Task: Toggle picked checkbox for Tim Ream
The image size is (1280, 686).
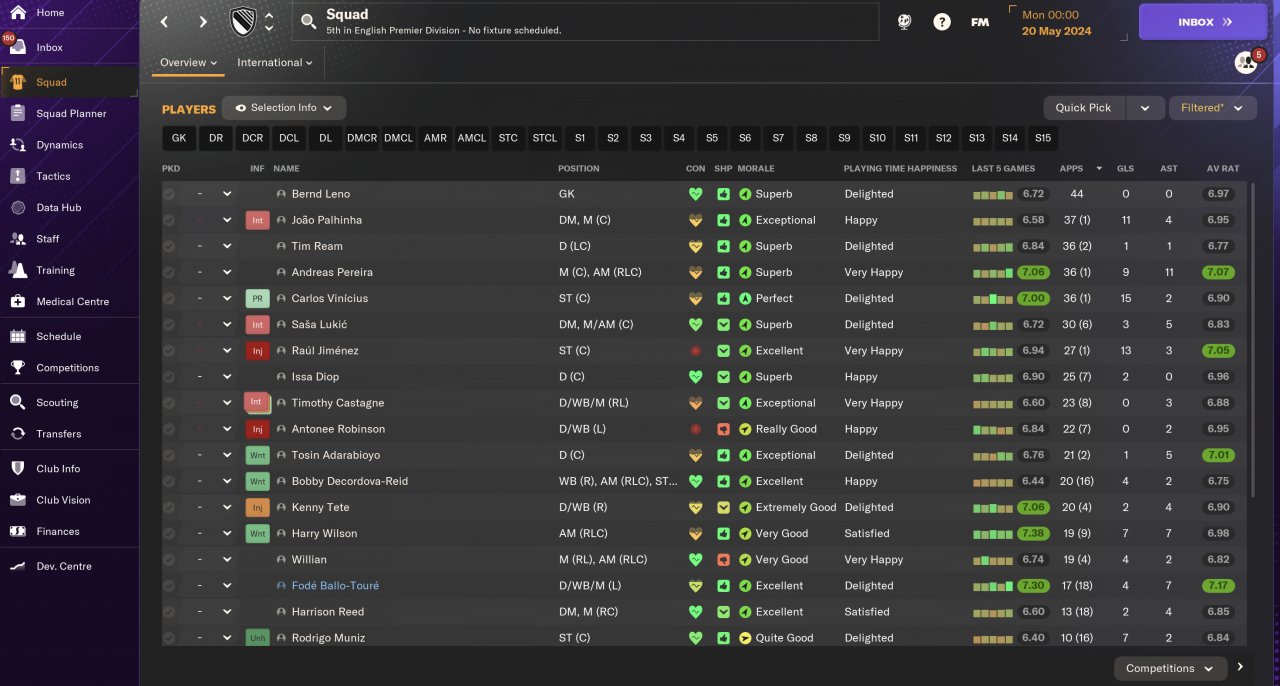Action: click(x=169, y=246)
